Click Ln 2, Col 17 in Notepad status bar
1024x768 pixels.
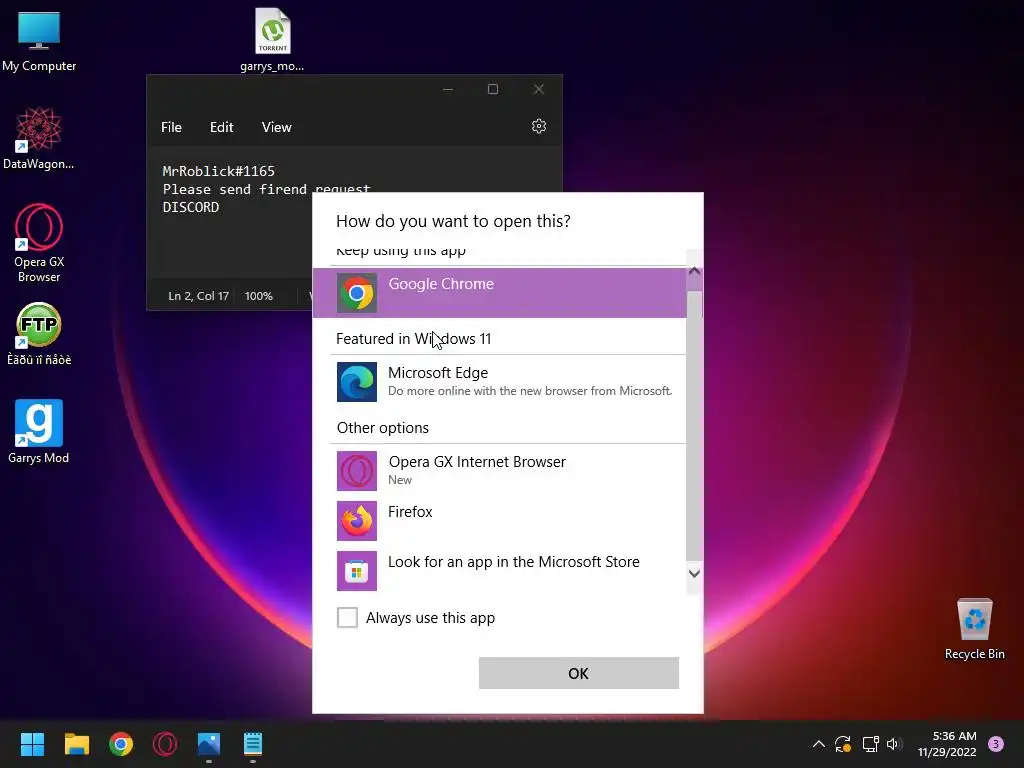[199, 296]
